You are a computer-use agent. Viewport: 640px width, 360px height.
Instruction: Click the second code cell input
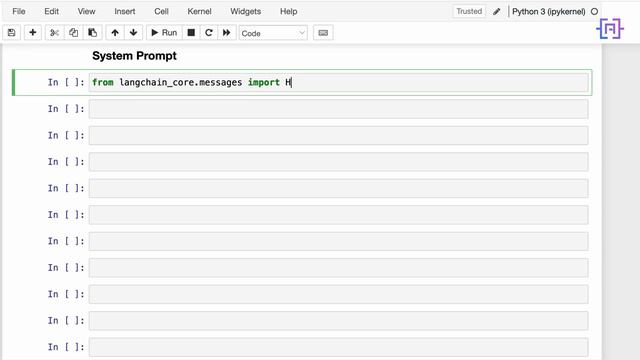coord(338,109)
